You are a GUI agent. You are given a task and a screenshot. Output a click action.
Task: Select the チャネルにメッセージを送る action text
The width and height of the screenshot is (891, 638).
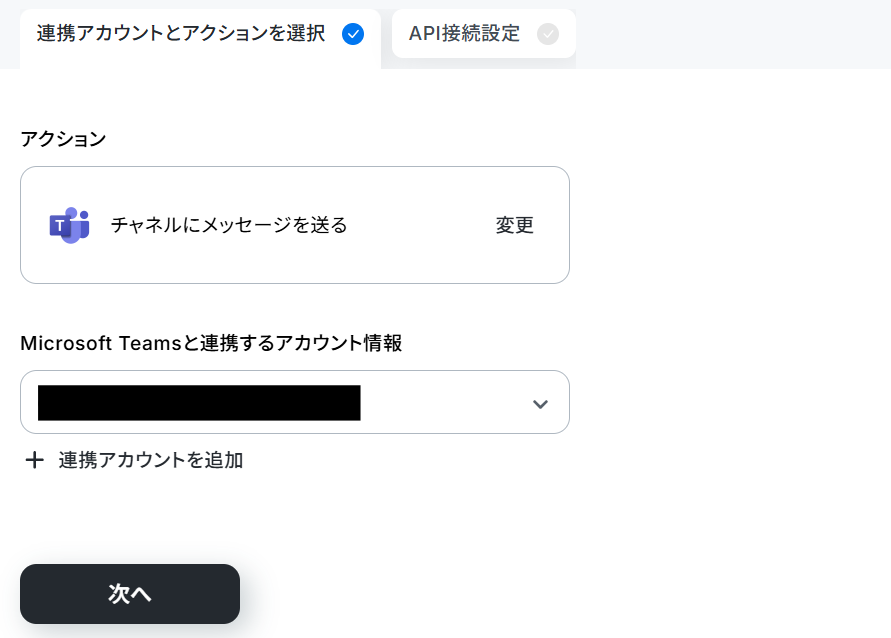(x=229, y=225)
